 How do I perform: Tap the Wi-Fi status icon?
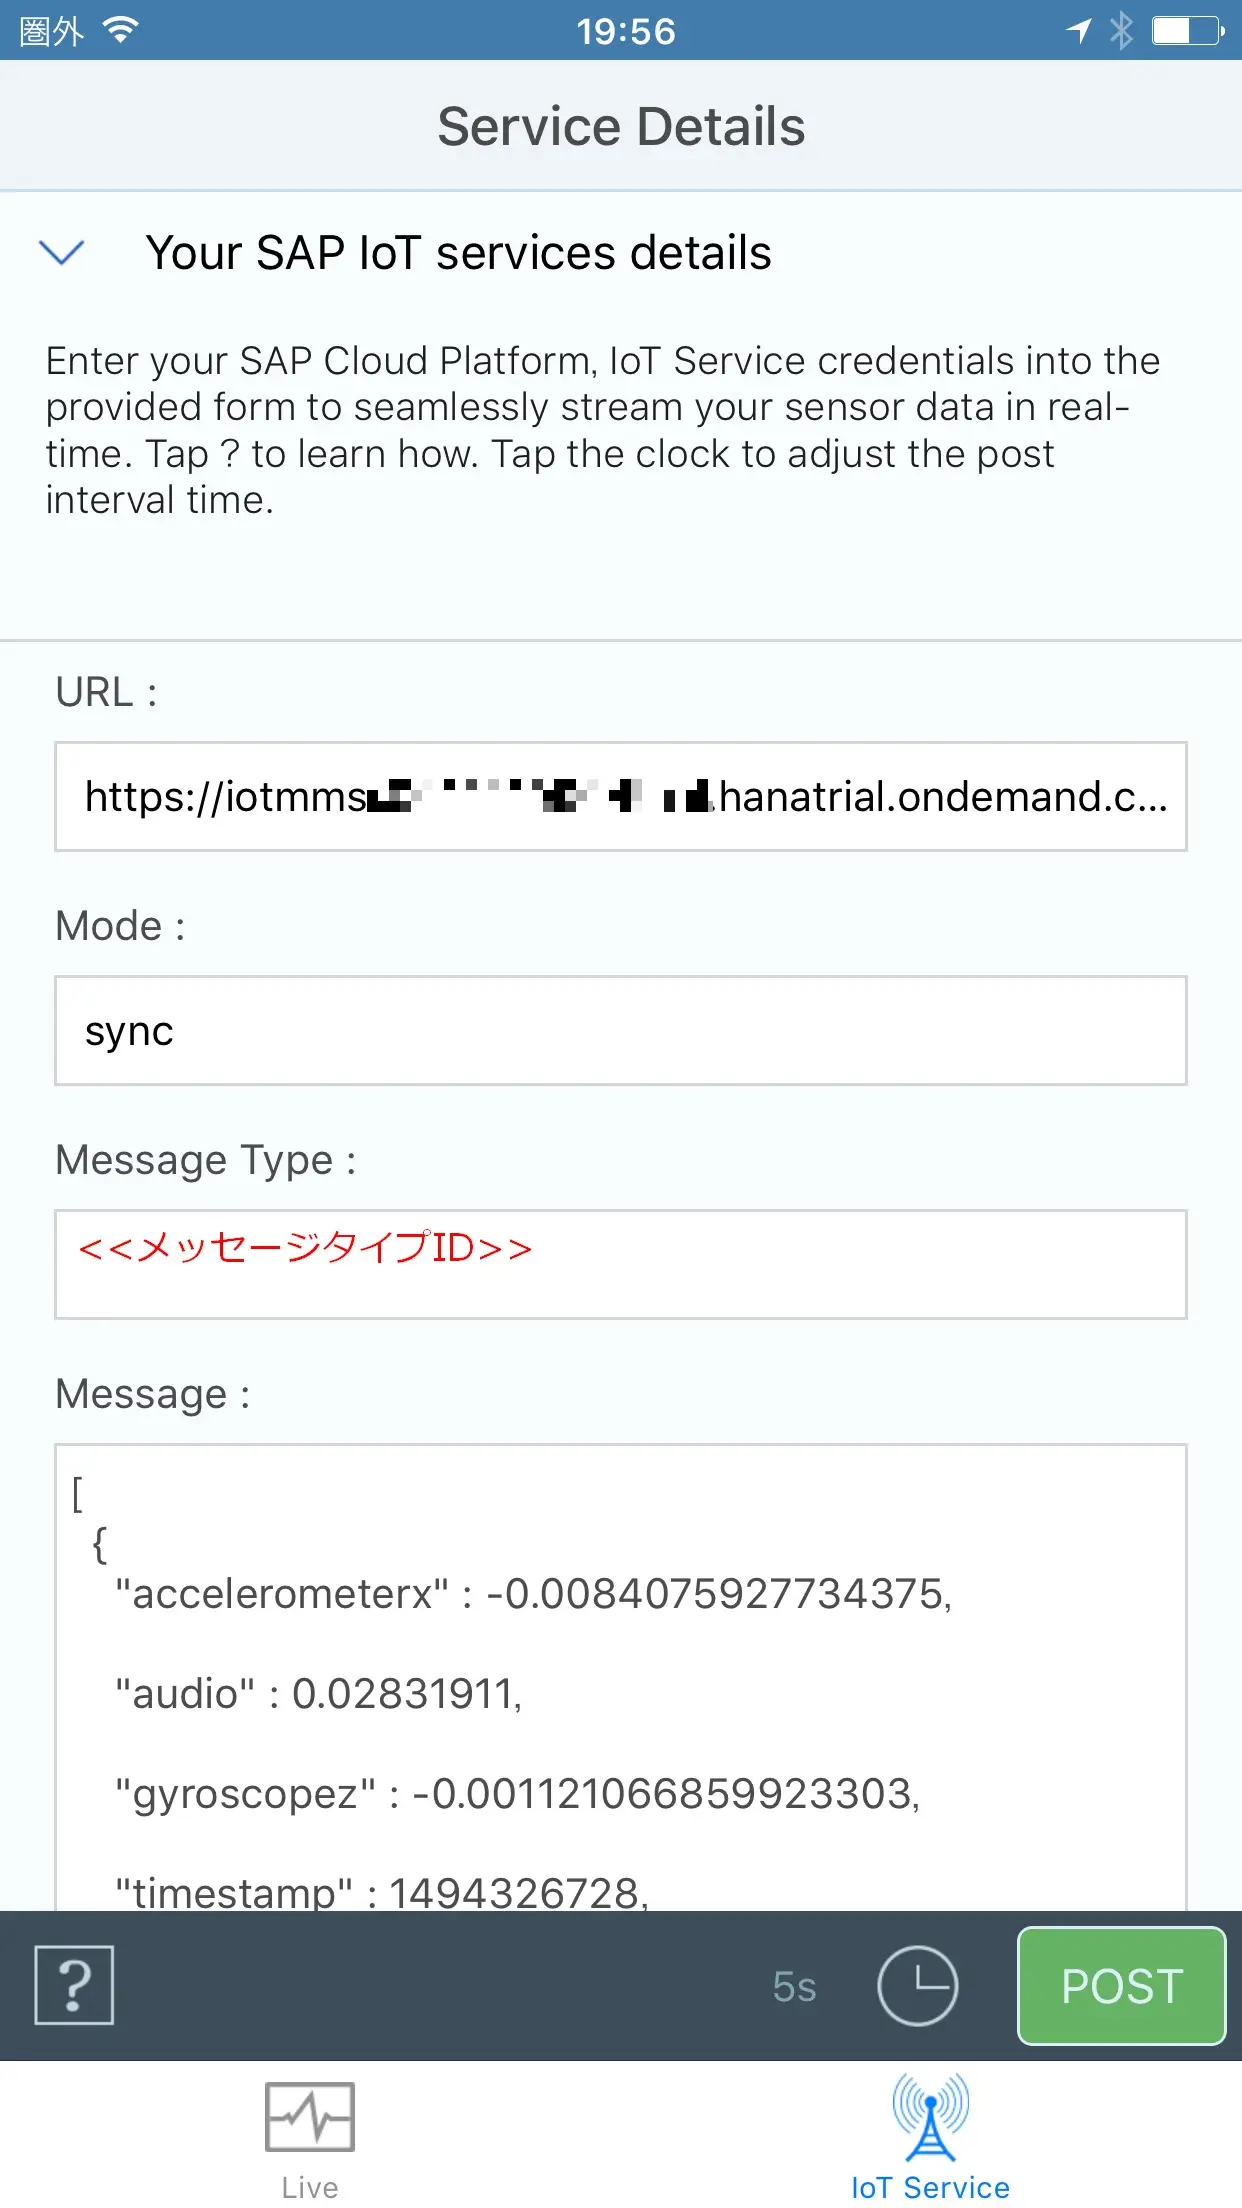coord(121,30)
